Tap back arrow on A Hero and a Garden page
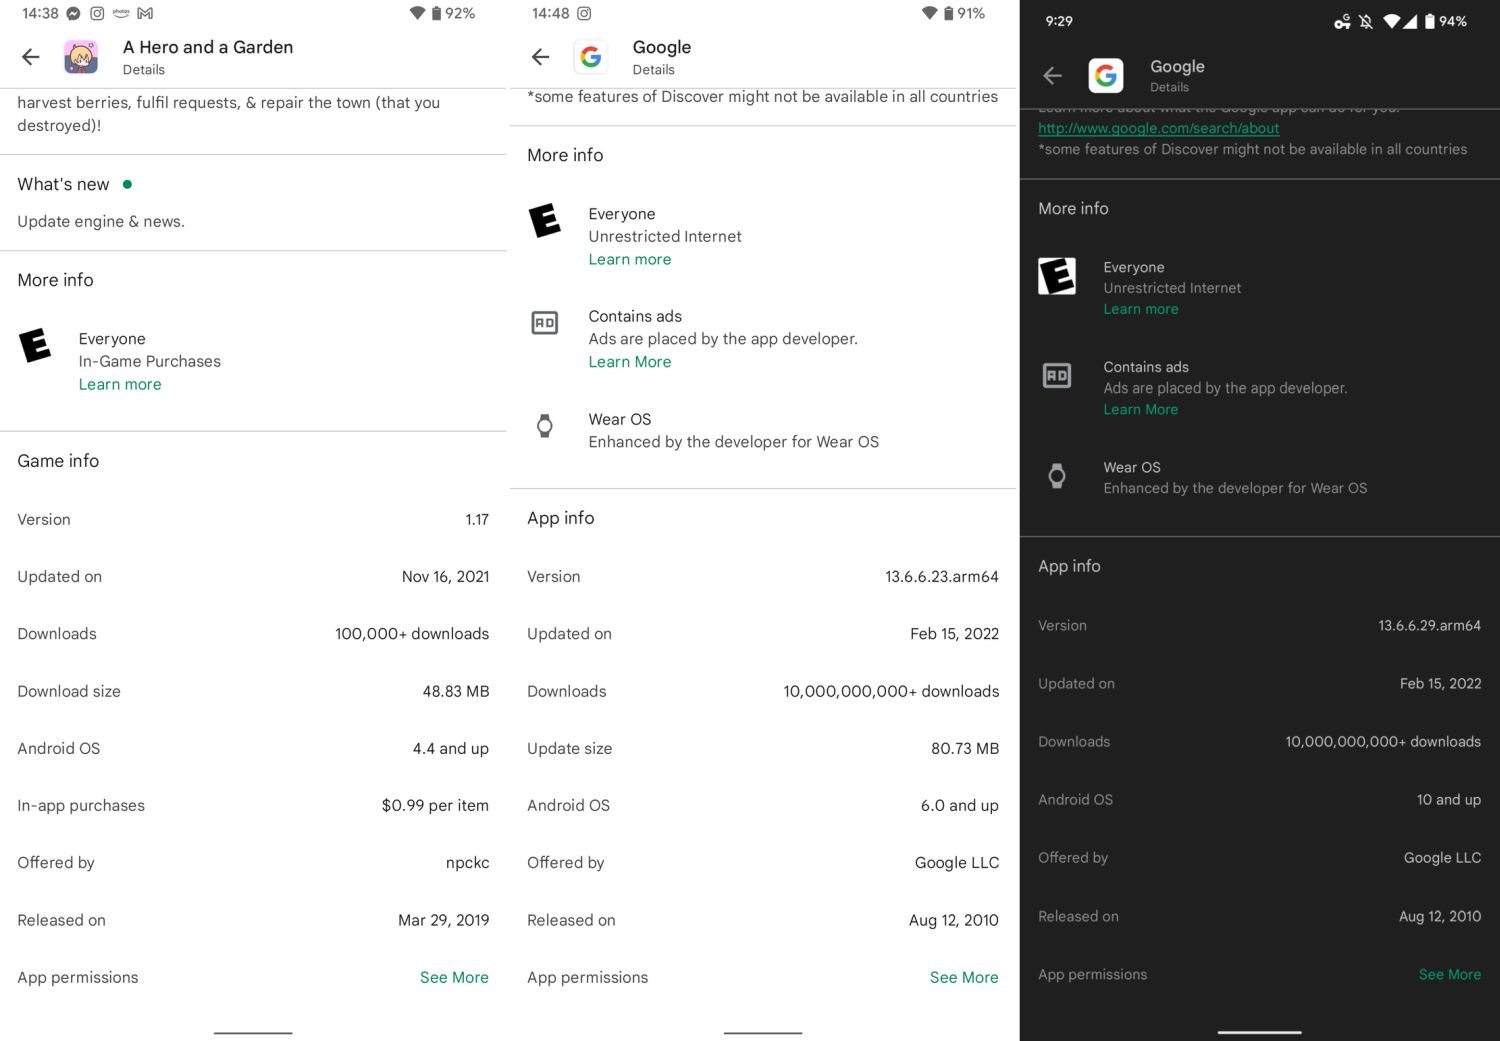This screenshot has height=1041, width=1500. tap(31, 57)
